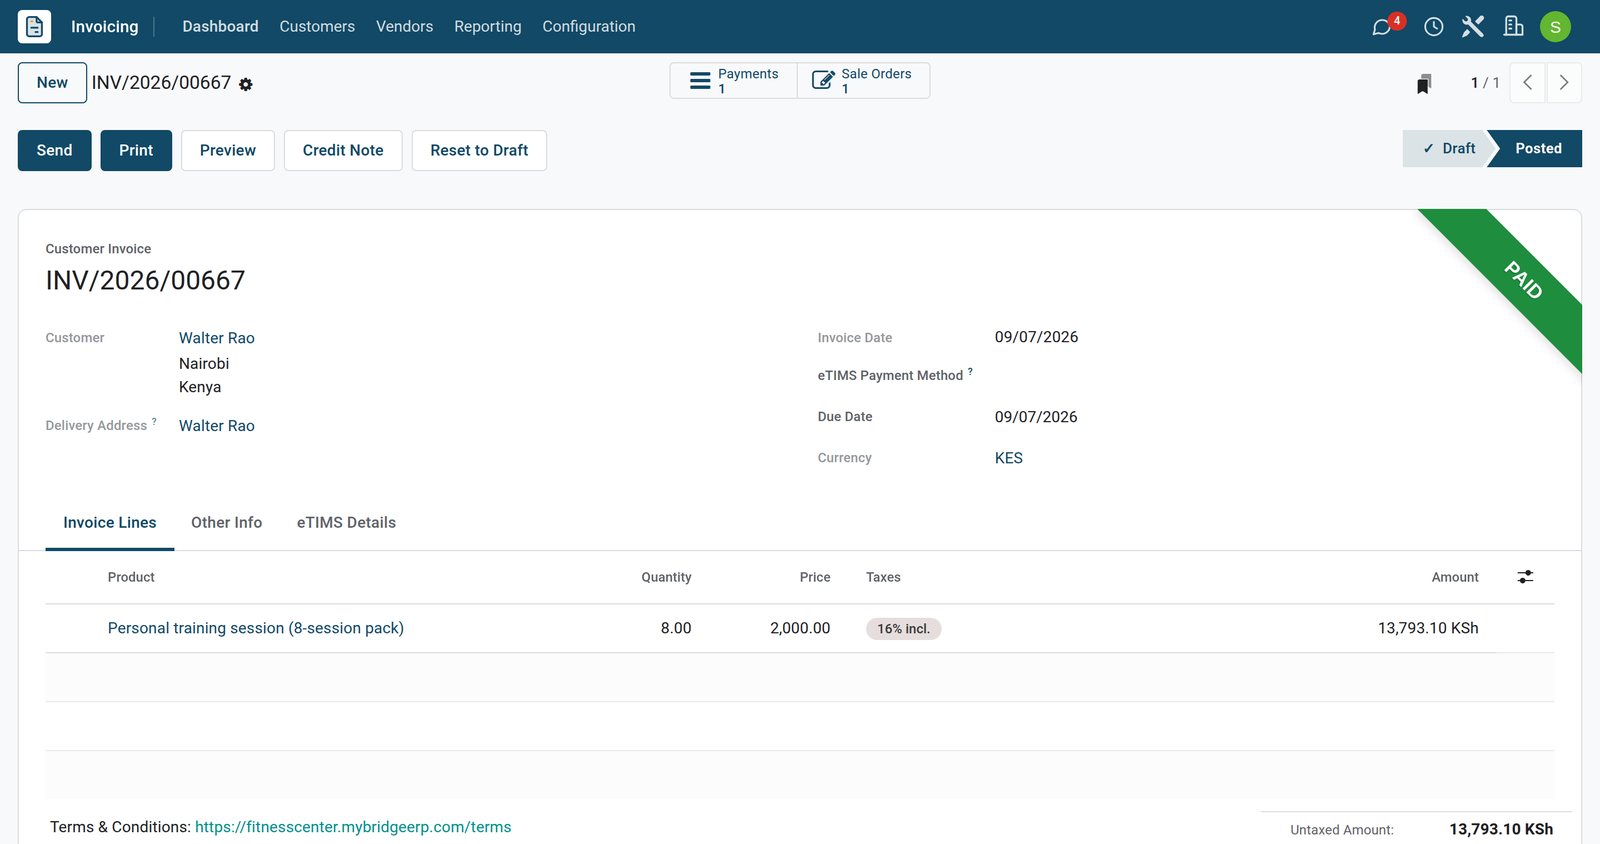Click the eTIMS Payment Method help mark
Viewport: 1600px width, 844px height.
point(970,371)
